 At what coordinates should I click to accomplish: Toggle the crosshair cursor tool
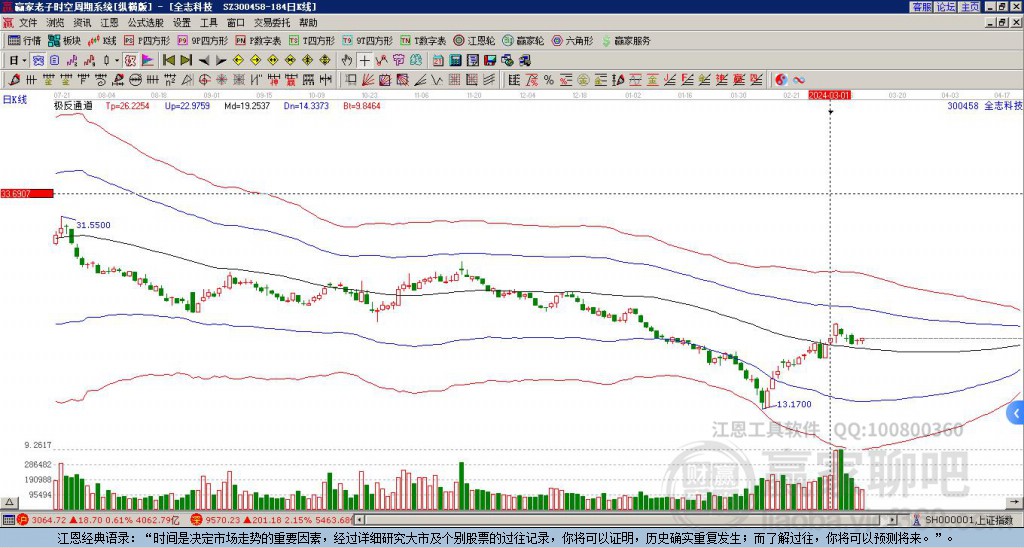click(x=364, y=61)
